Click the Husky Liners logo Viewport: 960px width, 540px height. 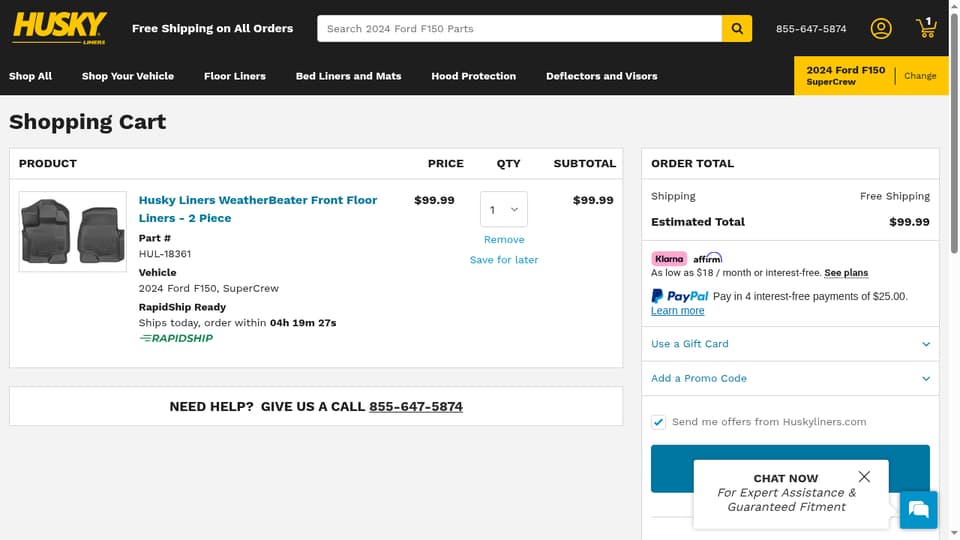(x=59, y=28)
